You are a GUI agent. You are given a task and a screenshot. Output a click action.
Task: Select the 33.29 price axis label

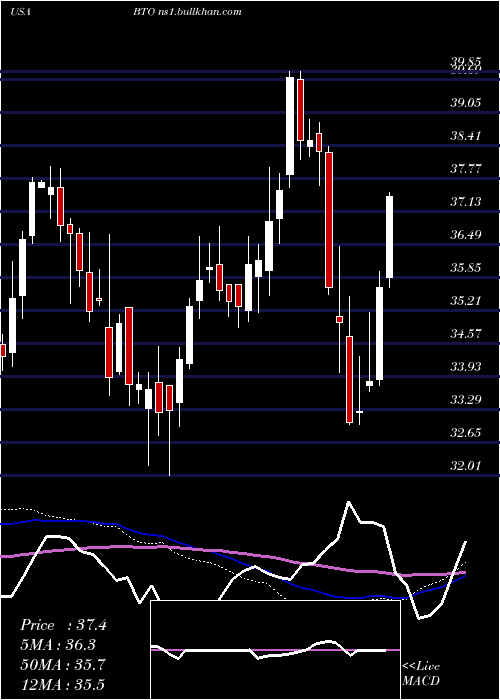[x=466, y=400]
